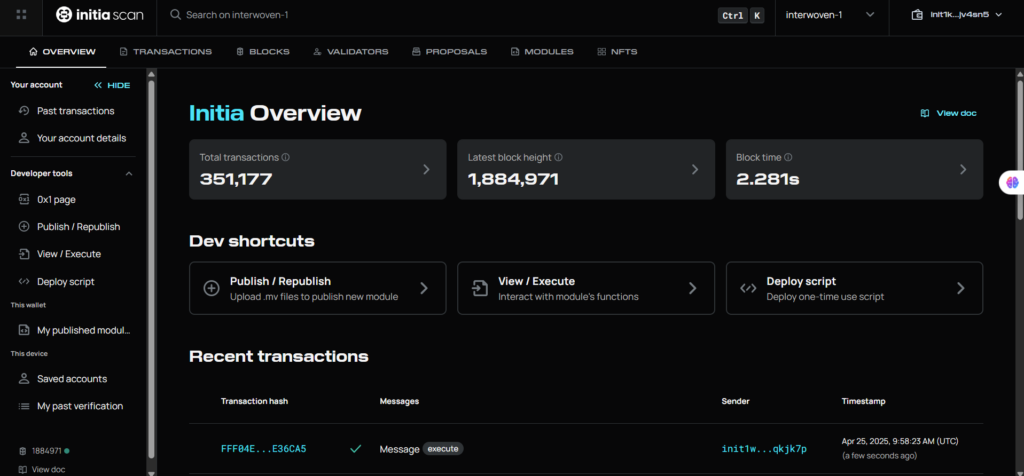Image resolution: width=1024 pixels, height=476 pixels.
Task: Click the code brackets icon in Deploy script card
Action: pyautogui.click(x=748, y=288)
